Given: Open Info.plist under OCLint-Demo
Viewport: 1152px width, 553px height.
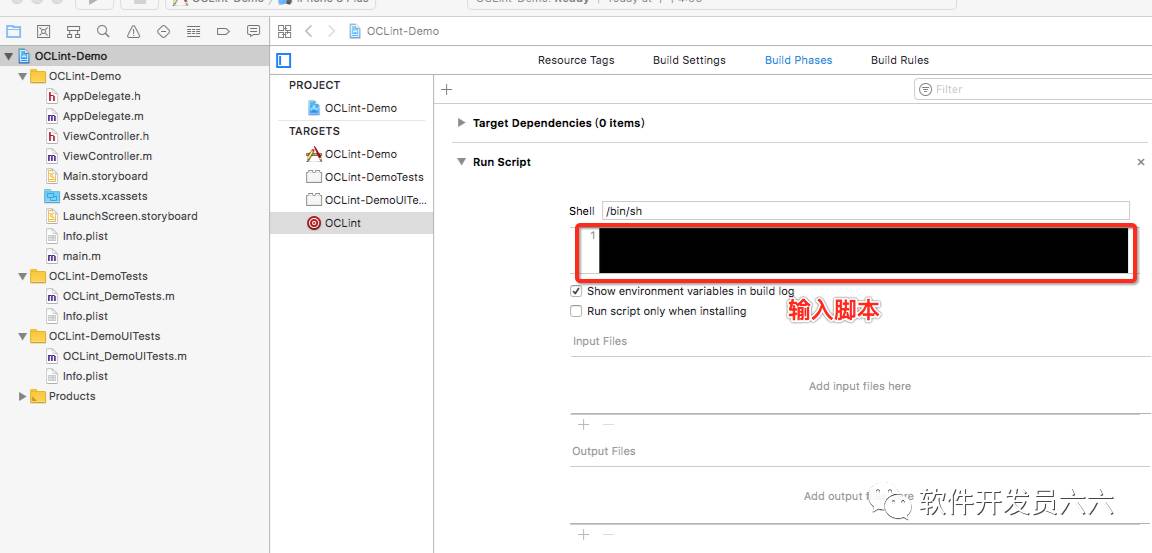Looking at the screenshot, I should [85, 236].
